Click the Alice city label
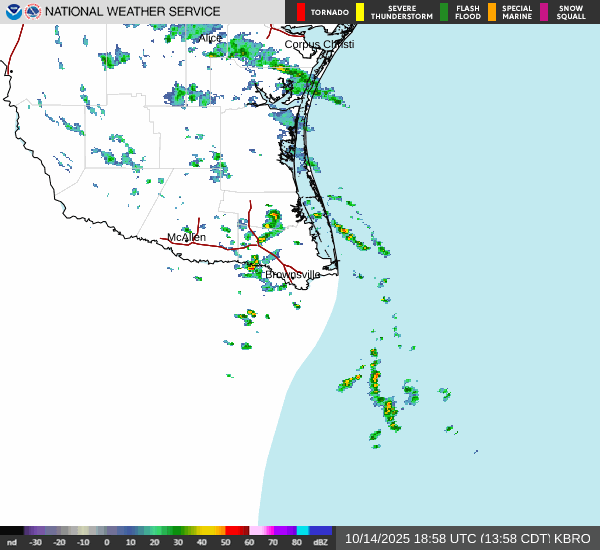 (210, 38)
